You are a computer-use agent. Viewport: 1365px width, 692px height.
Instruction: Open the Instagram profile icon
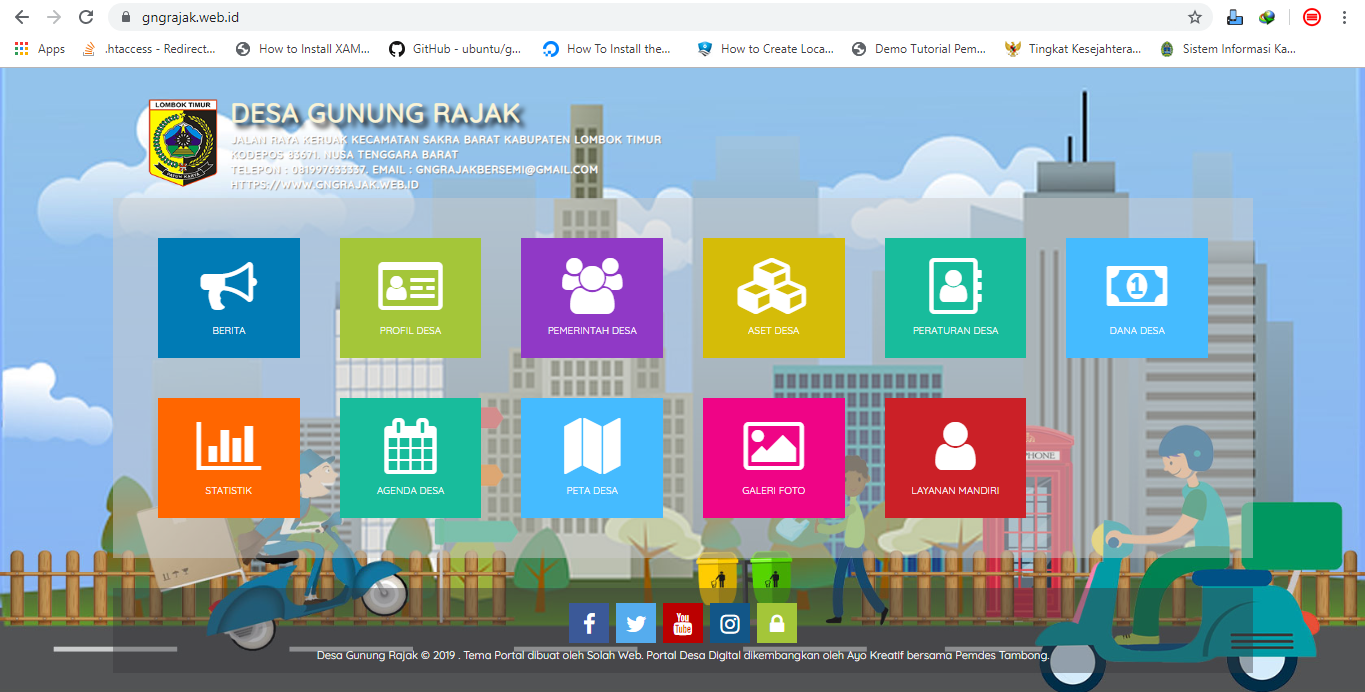(728, 622)
